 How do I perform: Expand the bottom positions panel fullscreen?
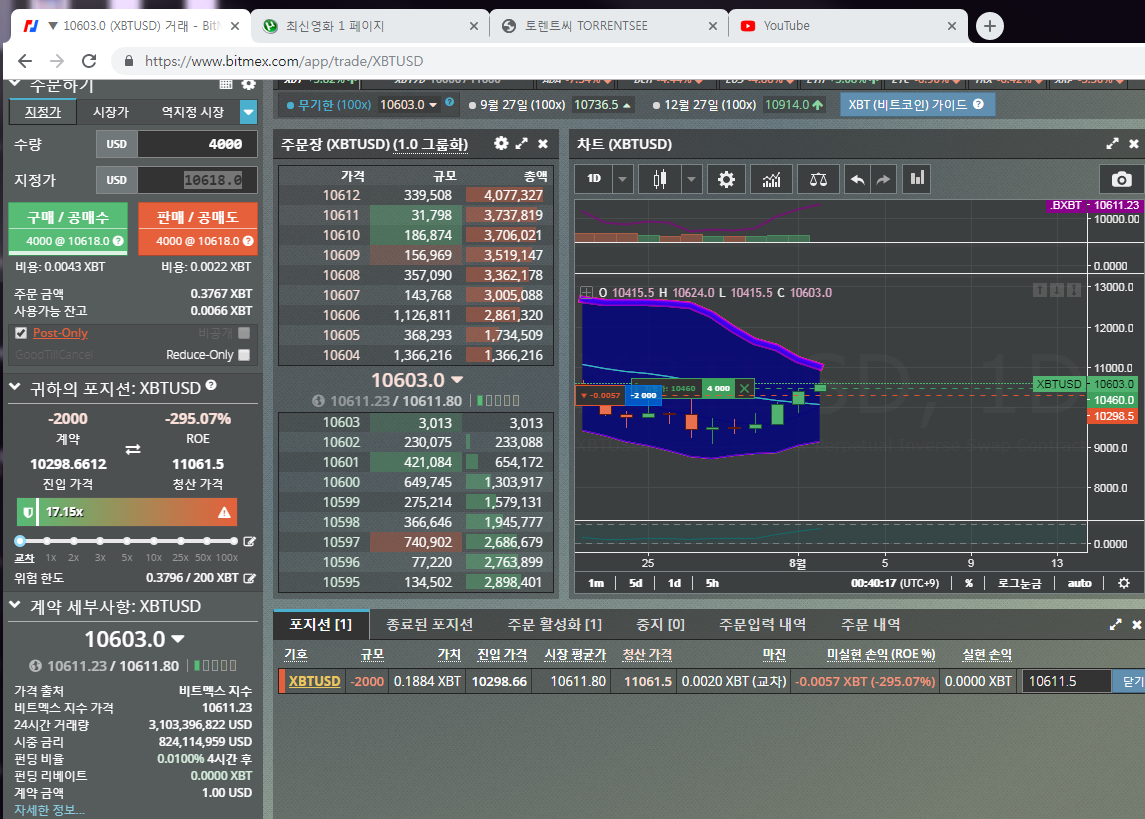click(x=1115, y=625)
